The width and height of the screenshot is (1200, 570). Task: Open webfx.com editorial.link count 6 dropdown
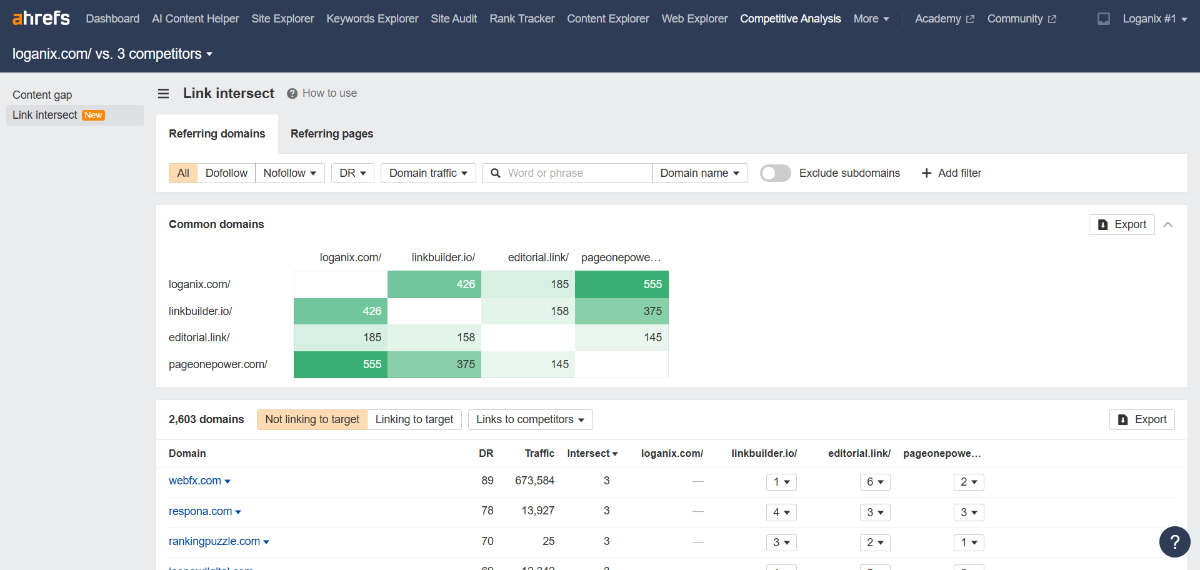[875, 482]
